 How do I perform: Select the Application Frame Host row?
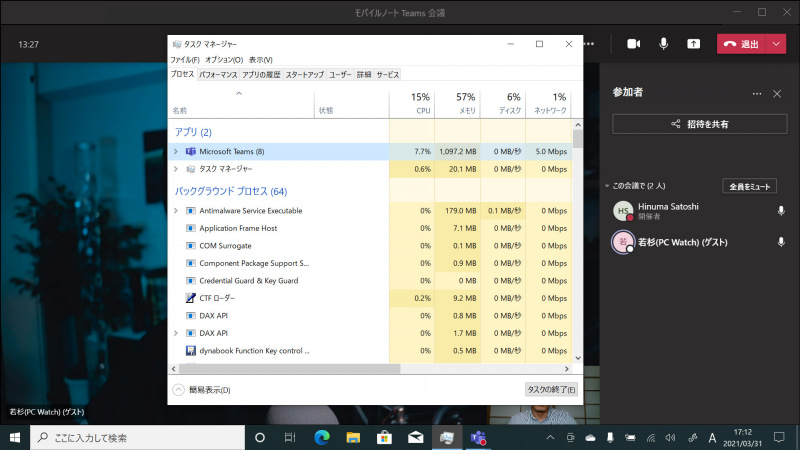coord(370,228)
